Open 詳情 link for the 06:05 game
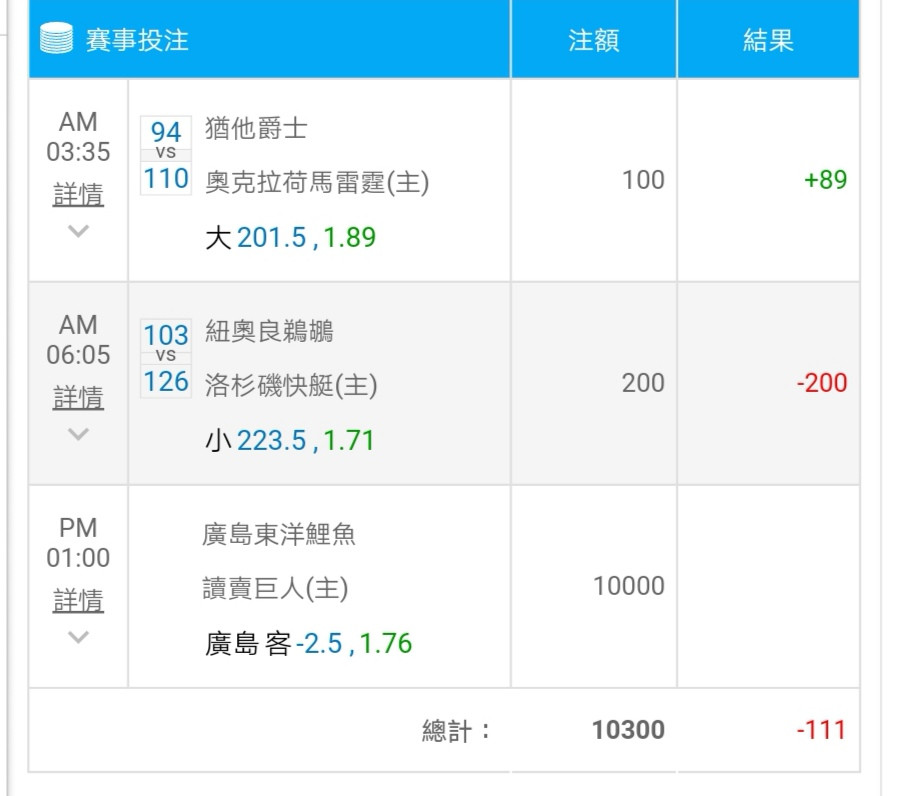This screenshot has width=902, height=796. pyautogui.click(x=78, y=397)
